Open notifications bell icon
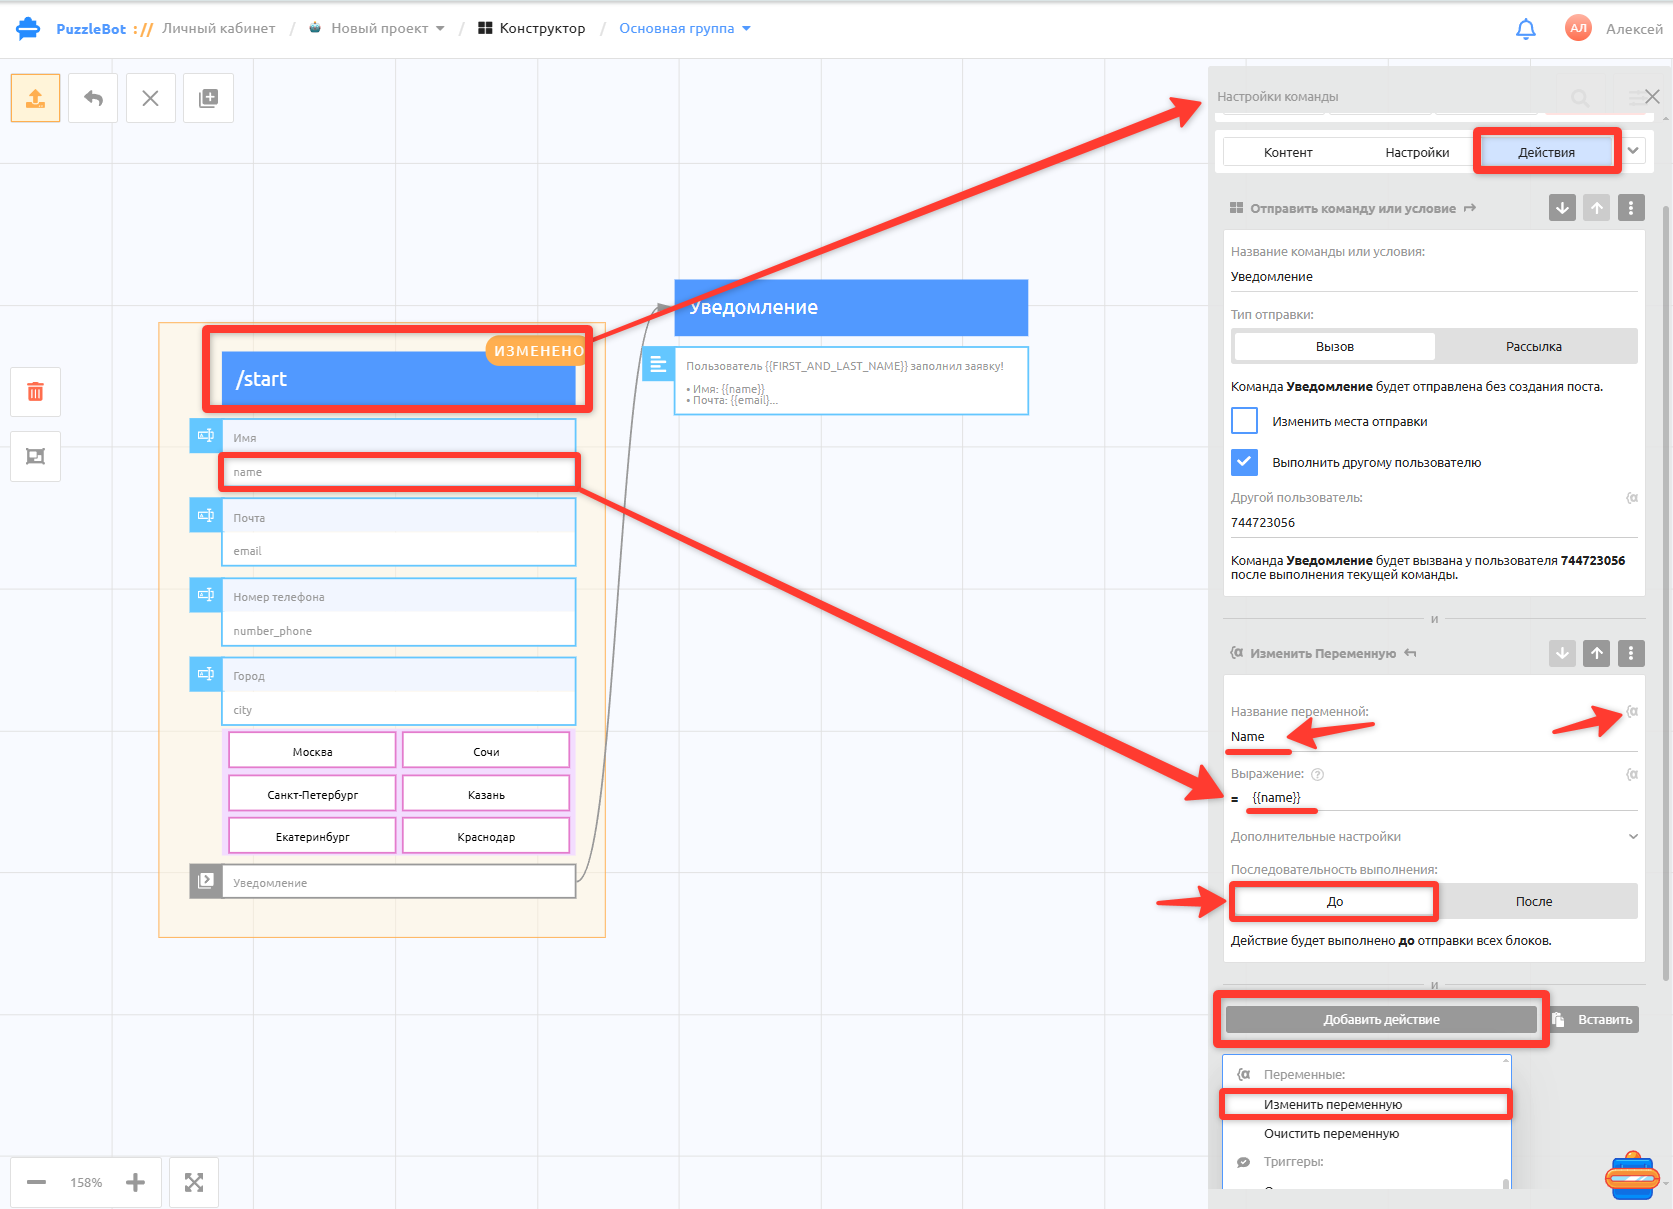Screen dimensions: 1673x1209 pos(1525,29)
